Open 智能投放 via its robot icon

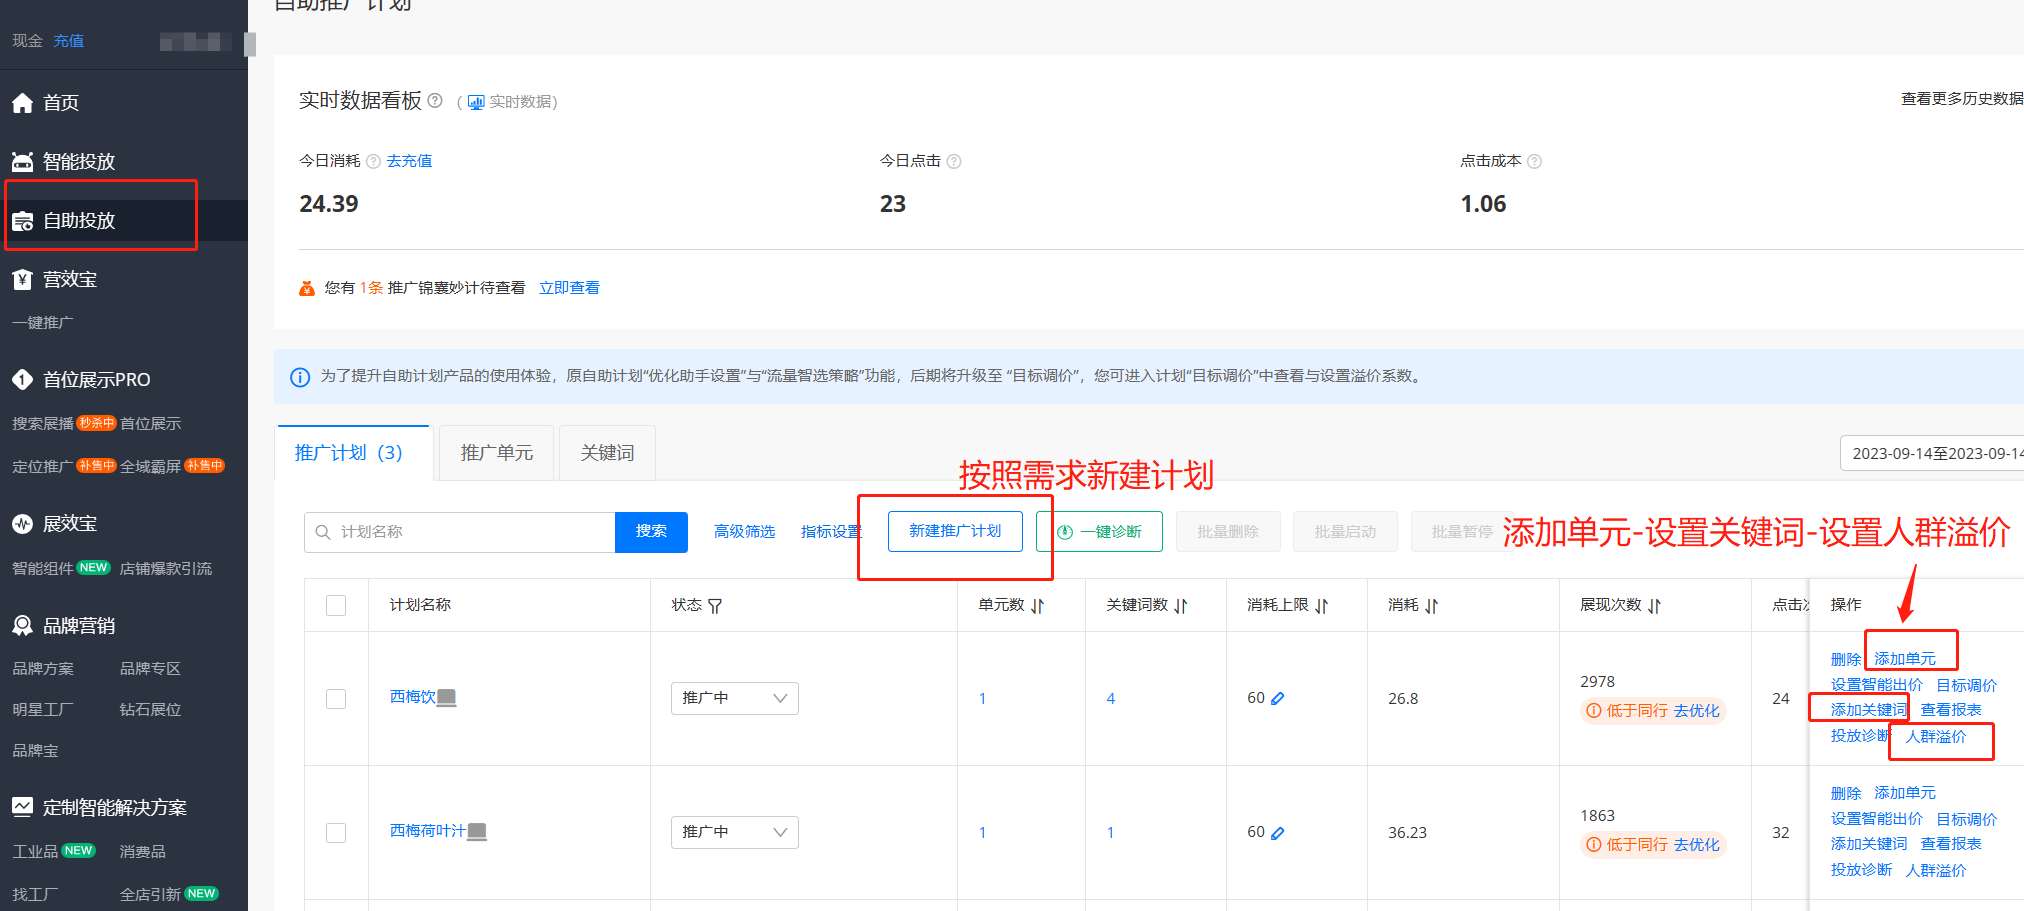[x=22, y=162]
